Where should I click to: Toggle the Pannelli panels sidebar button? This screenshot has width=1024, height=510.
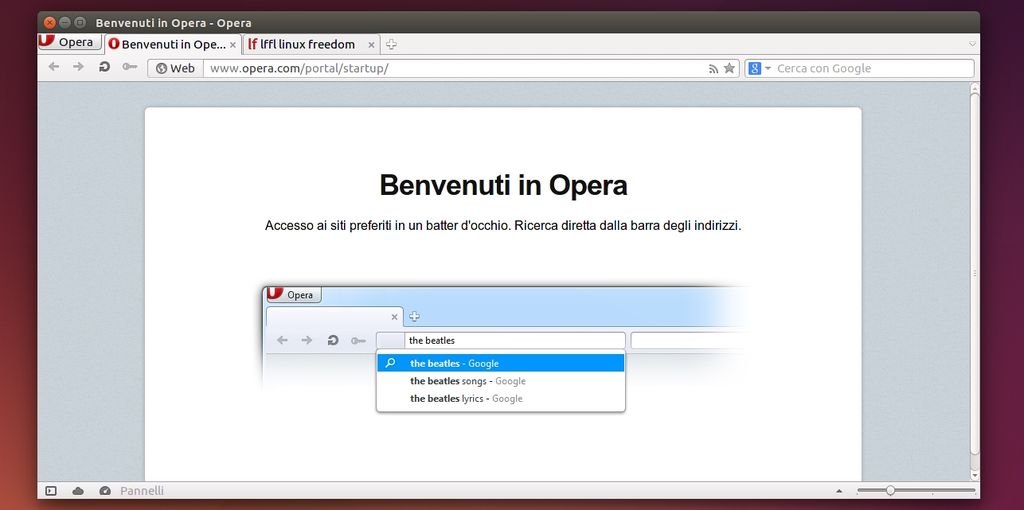[51, 491]
